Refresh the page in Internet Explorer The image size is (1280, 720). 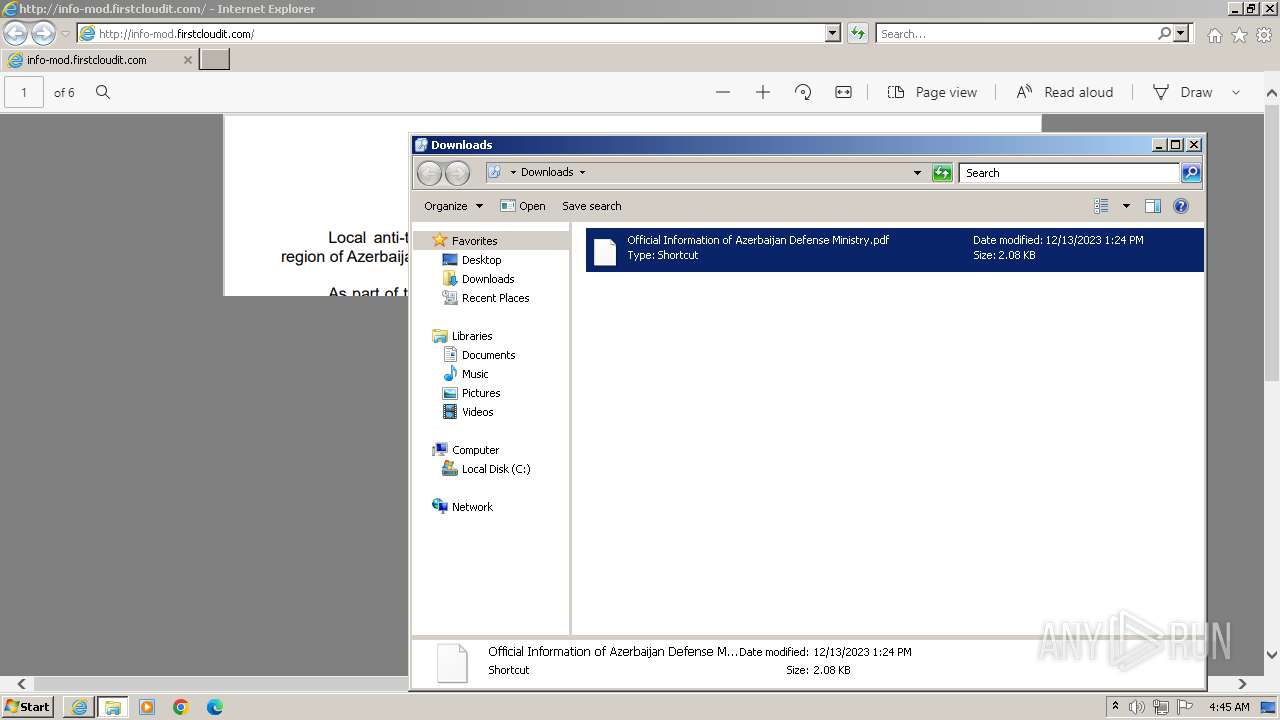coord(858,33)
